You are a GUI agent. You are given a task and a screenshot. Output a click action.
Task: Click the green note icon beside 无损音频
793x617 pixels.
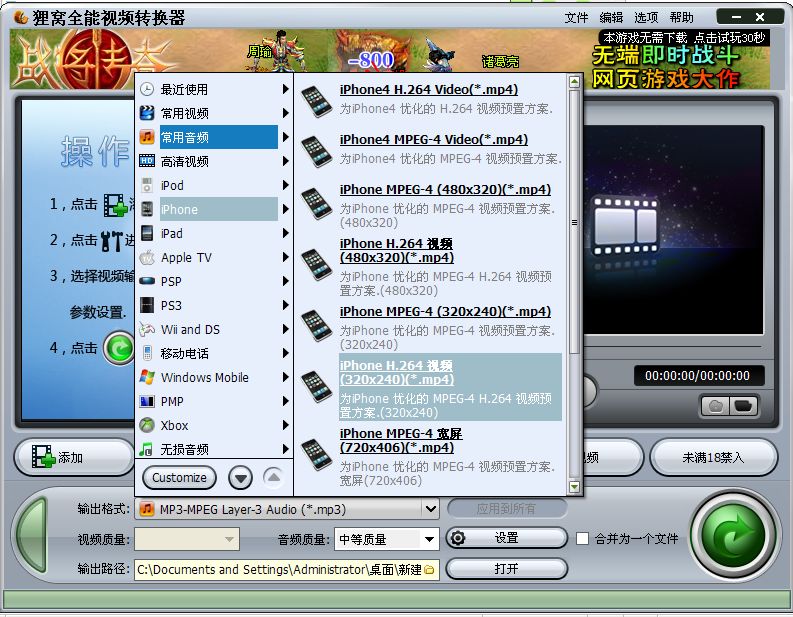(146, 449)
